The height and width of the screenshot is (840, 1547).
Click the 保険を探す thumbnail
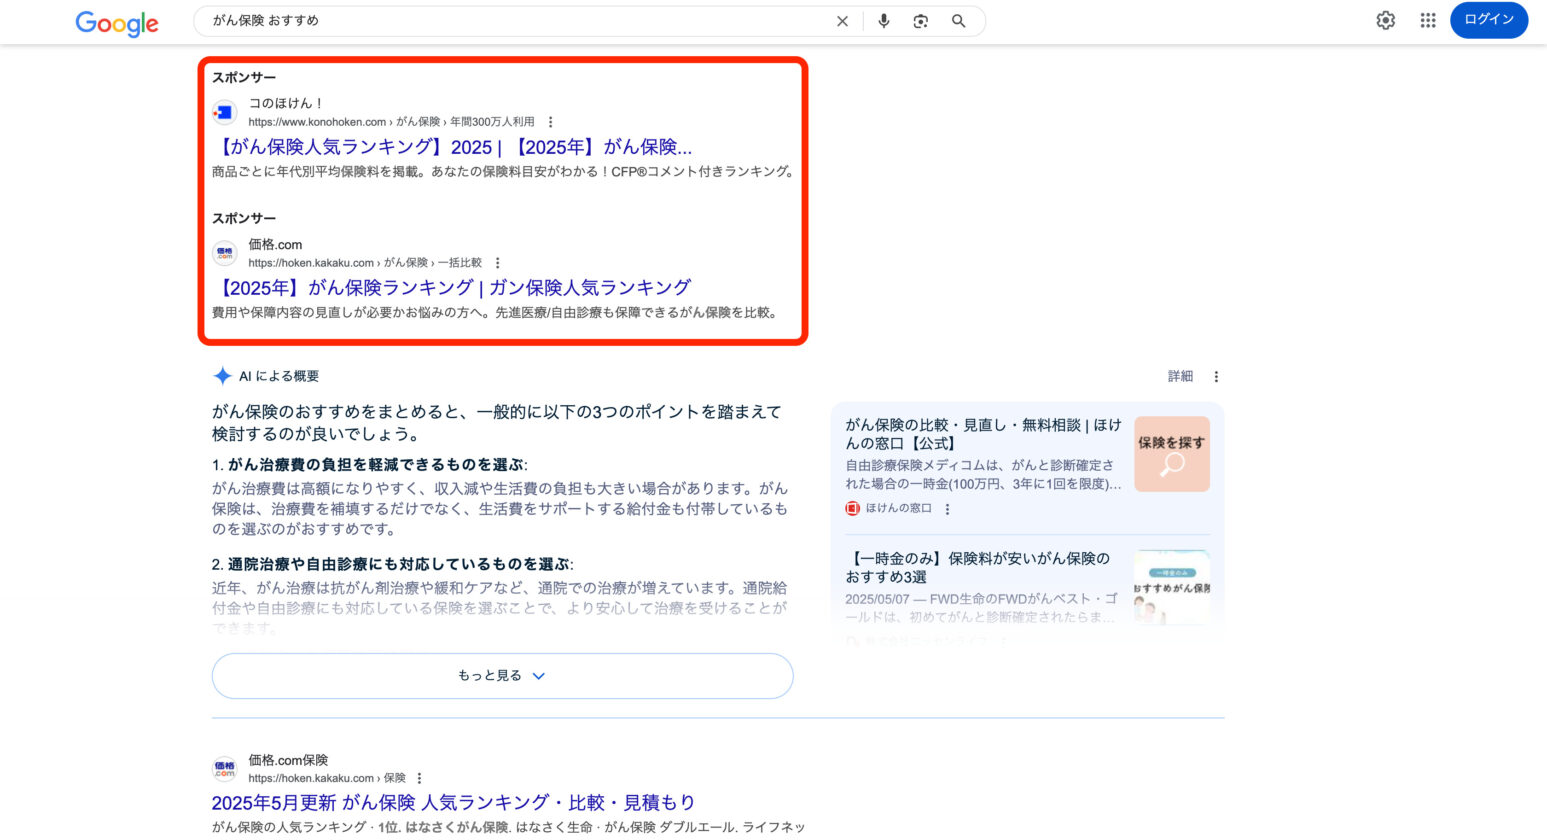[x=1172, y=454]
